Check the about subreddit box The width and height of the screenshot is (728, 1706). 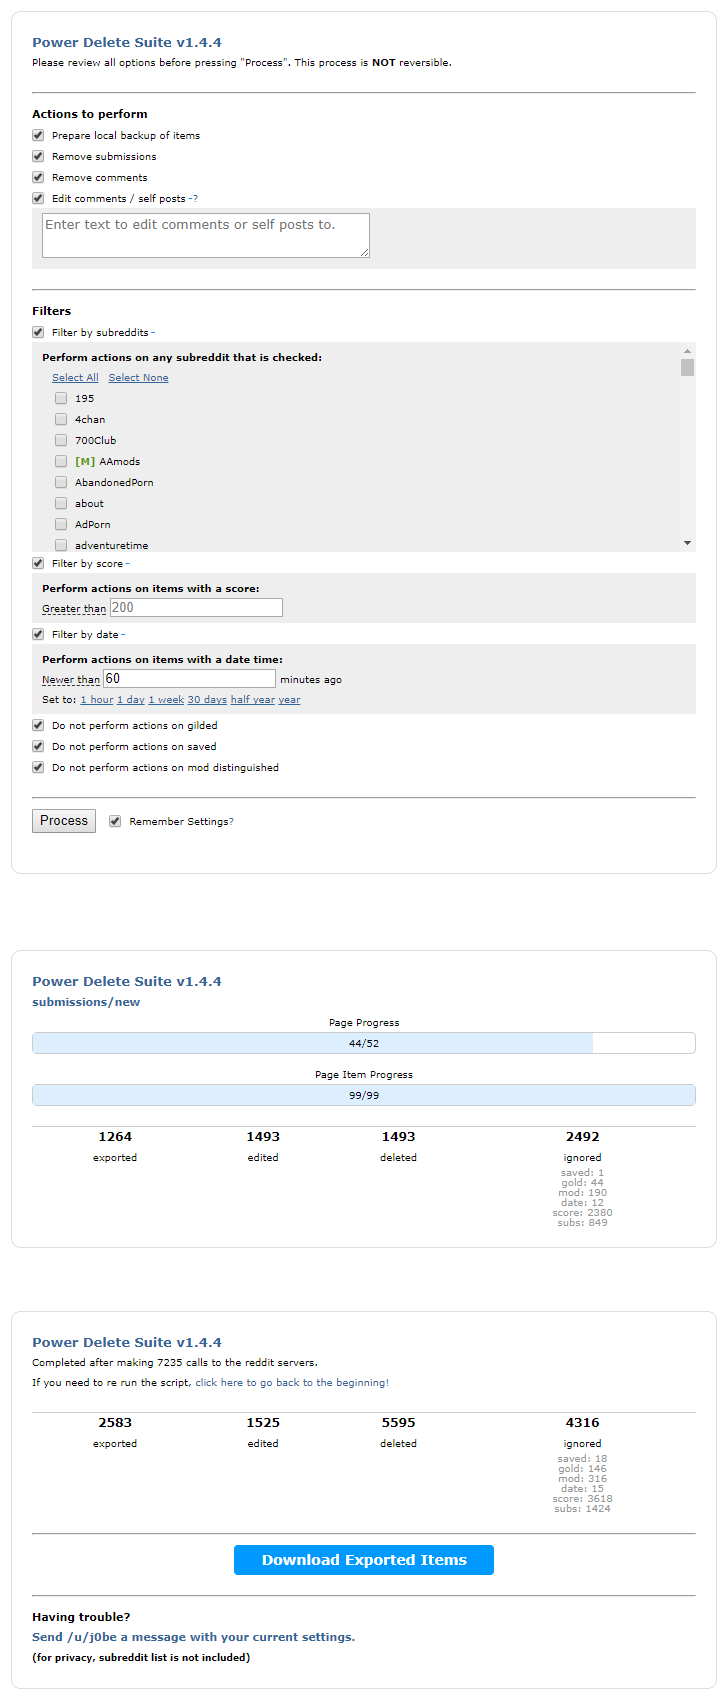click(61, 503)
